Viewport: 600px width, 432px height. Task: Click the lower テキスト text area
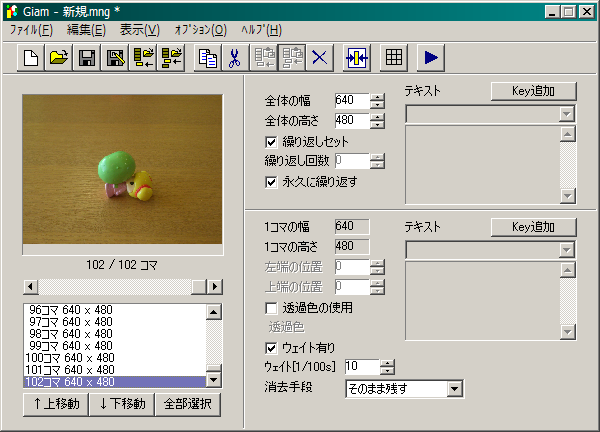483,301
